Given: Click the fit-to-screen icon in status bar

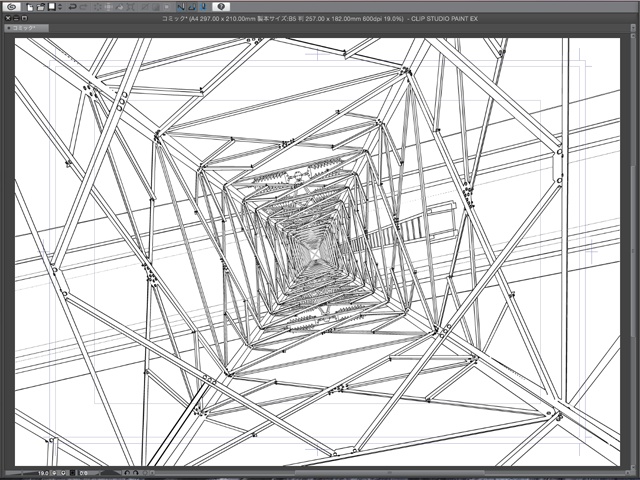Looking at the screenshot, I should coord(73,473).
